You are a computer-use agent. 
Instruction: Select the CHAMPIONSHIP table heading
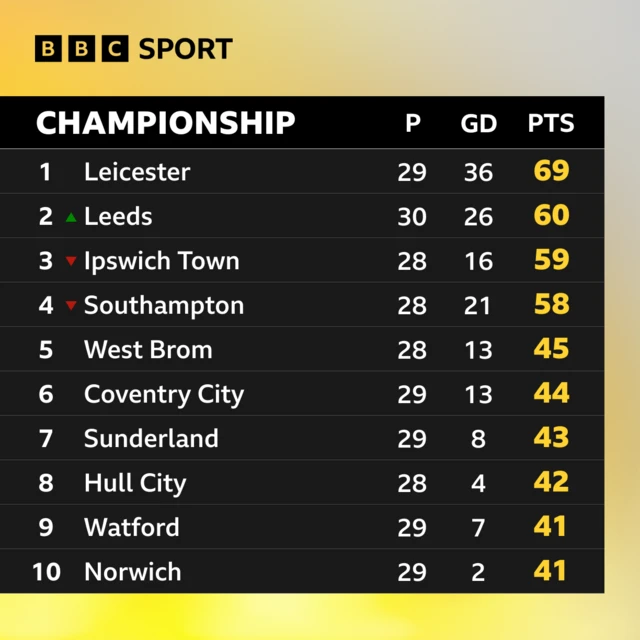[165, 122]
